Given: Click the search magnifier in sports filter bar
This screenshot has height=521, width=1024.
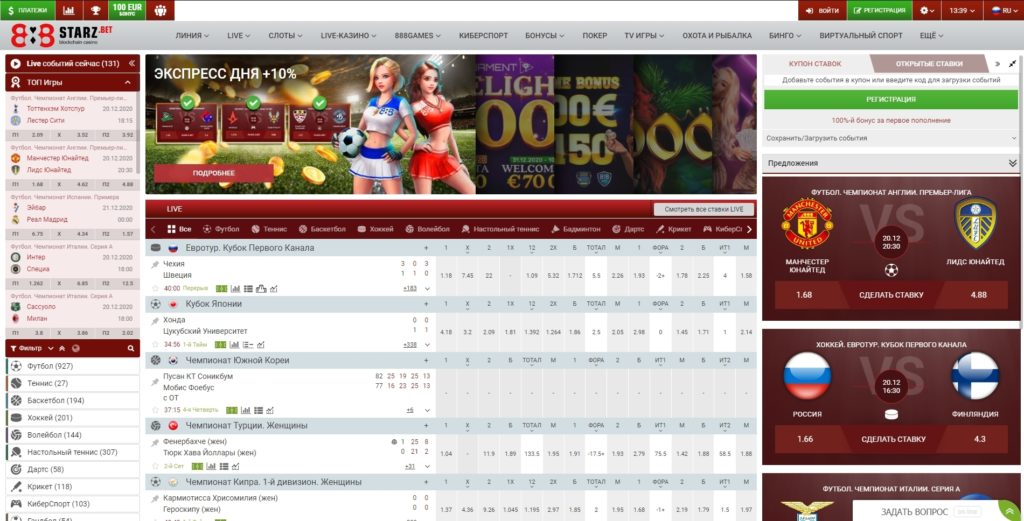Looking at the screenshot, I should pyautogui.click(x=129, y=347).
